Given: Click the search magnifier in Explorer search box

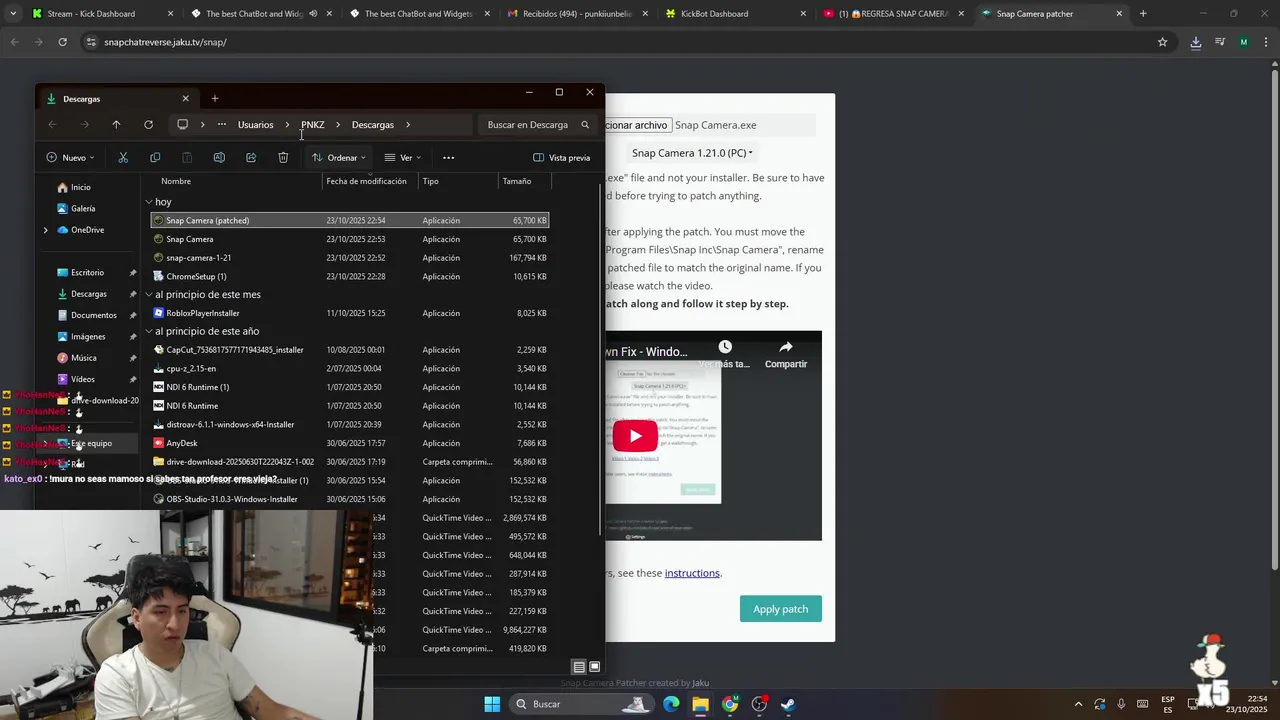Looking at the screenshot, I should [x=585, y=125].
